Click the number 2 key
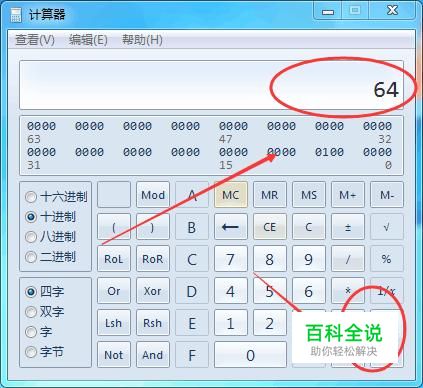 point(270,323)
